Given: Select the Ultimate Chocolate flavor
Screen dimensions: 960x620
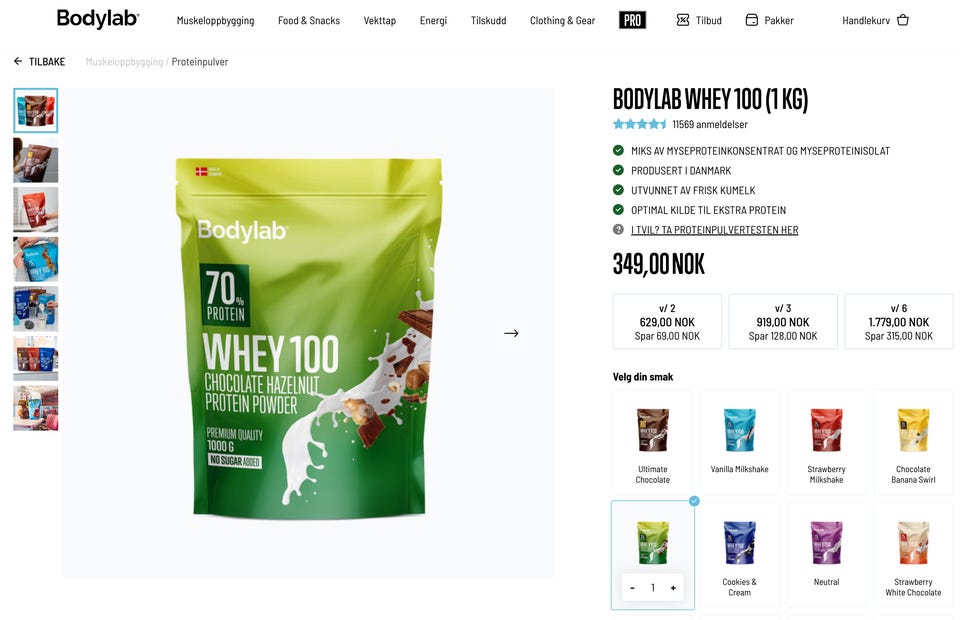Looking at the screenshot, I should tap(653, 443).
